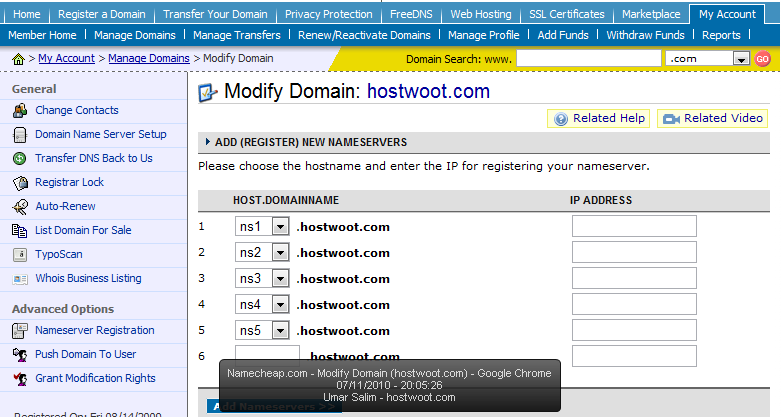
Task: Click the home icon in breadcrumb
Action: 18,59
